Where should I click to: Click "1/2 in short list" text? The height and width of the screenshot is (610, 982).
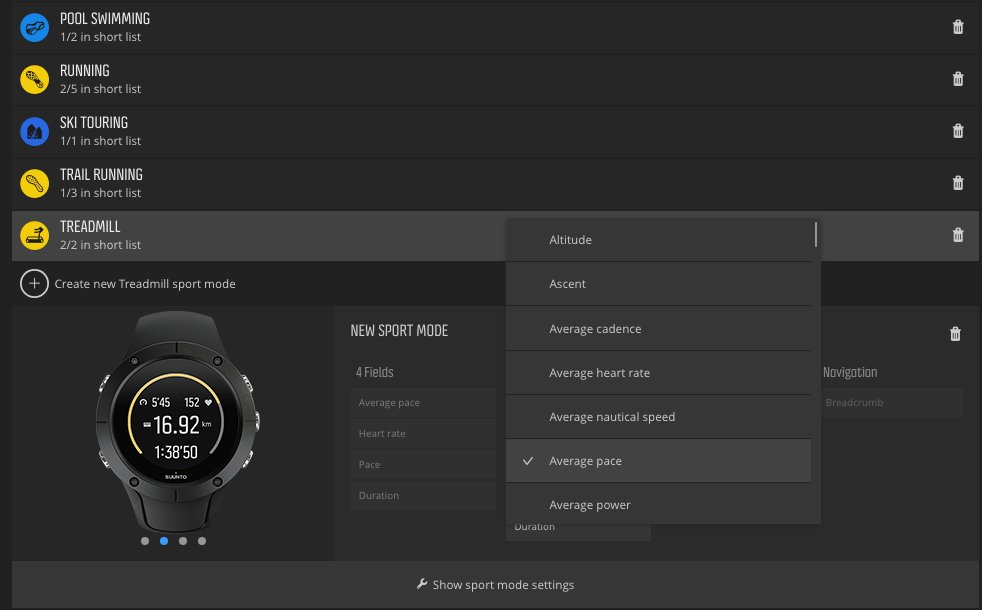[x=100, y=37]
